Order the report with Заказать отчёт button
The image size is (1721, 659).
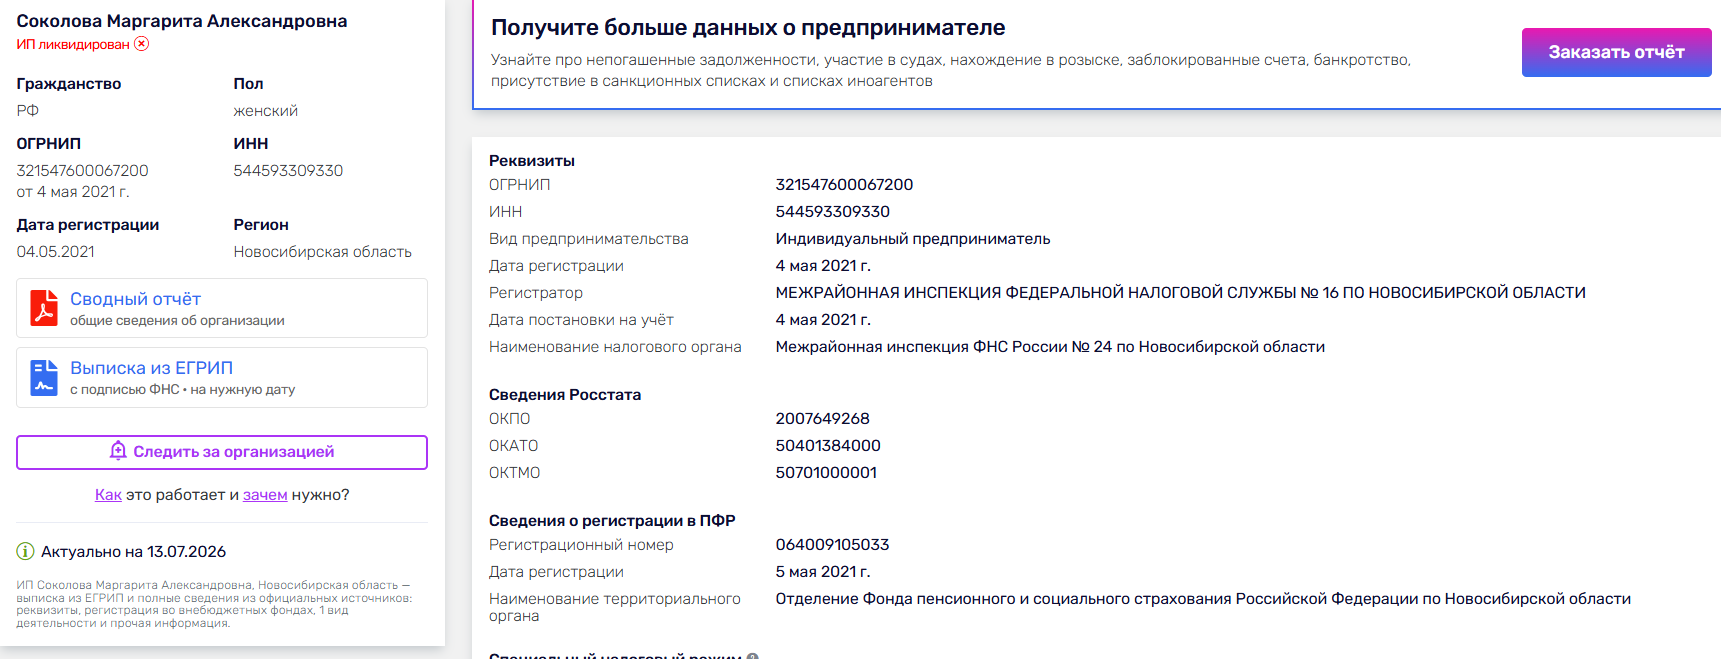pos(1616,52)
